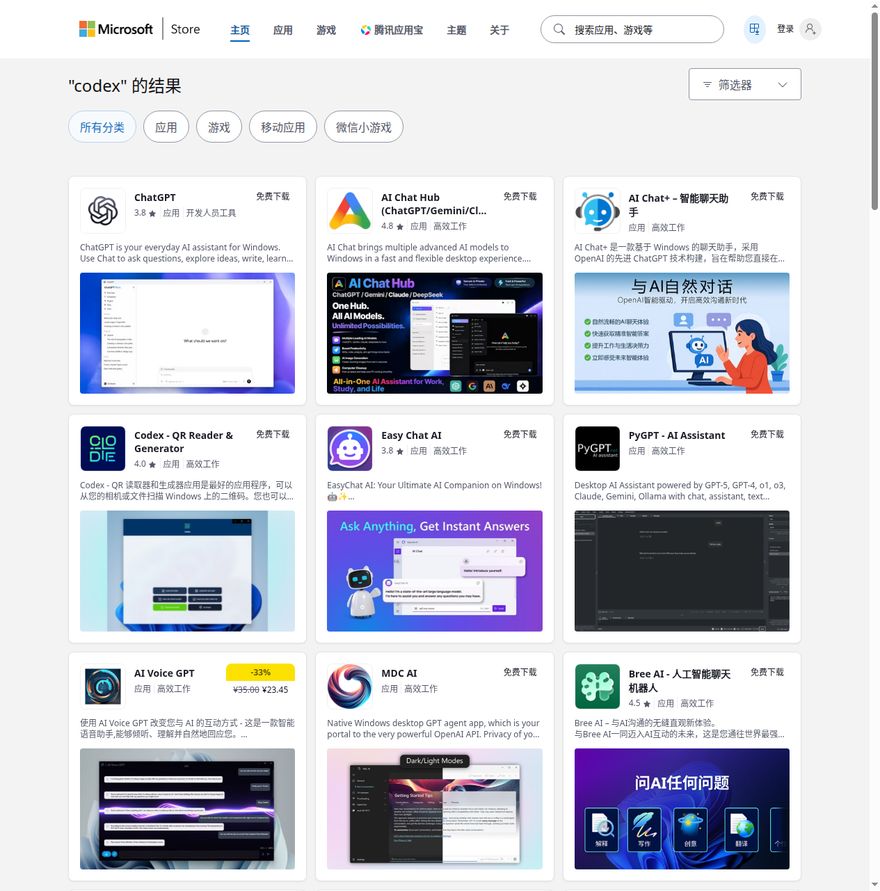The width and height of the screenshot is (880, 891).
Task: Open Codex QR Reader screenshot thumbnail
Action: point(187,571)
